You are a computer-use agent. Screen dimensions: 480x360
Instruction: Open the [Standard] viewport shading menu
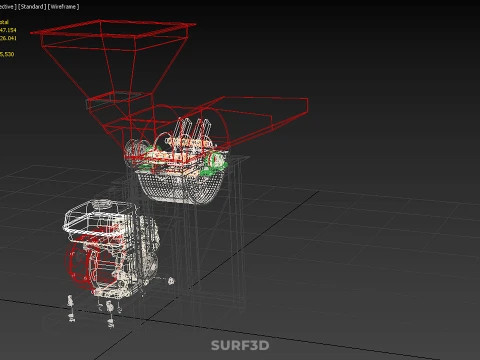[x=32, y=7]
